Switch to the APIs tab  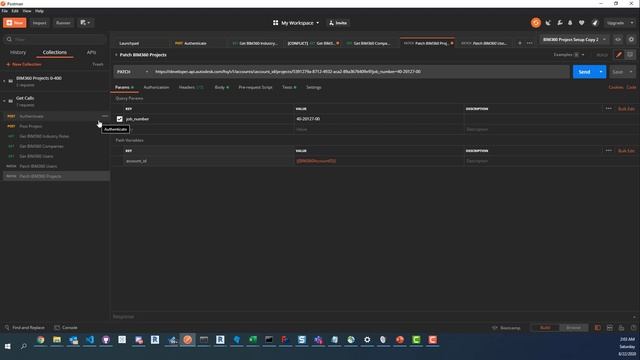click(91, 52)
